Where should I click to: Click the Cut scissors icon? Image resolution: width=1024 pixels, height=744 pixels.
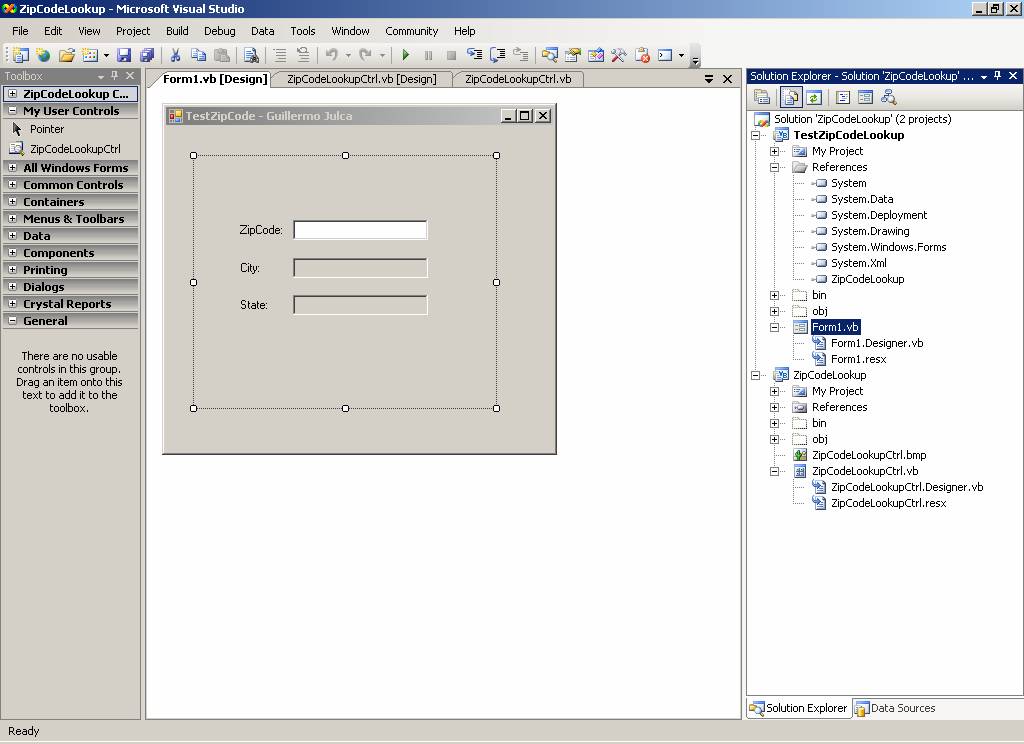(175, 56)
